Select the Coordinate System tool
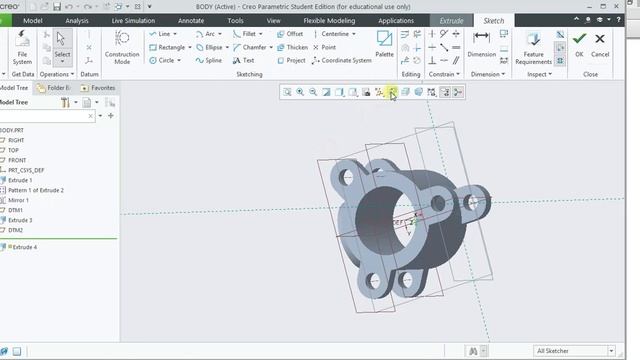This screenshot has width=640, height=360. pyautogui.click(x=342, y=60)
